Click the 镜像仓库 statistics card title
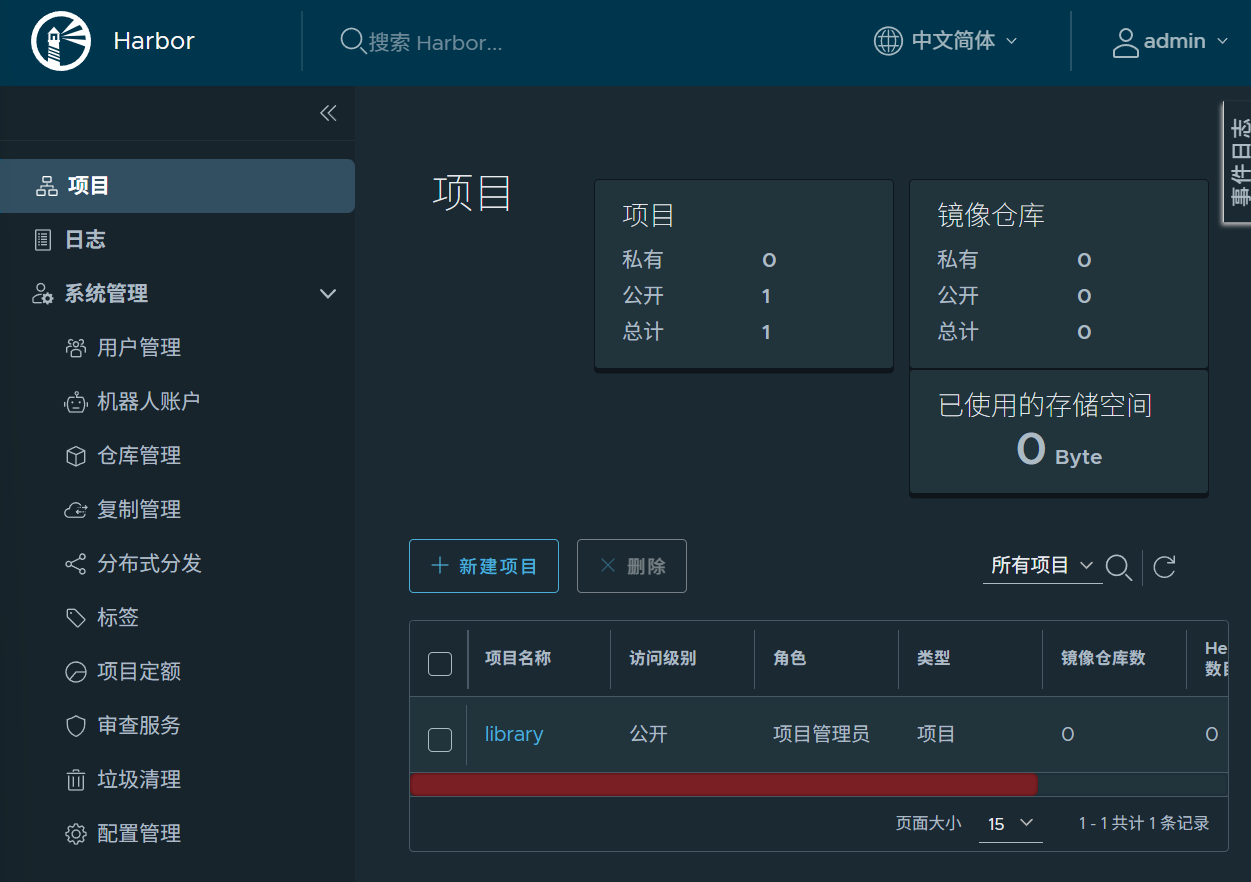 coord(991,215)
